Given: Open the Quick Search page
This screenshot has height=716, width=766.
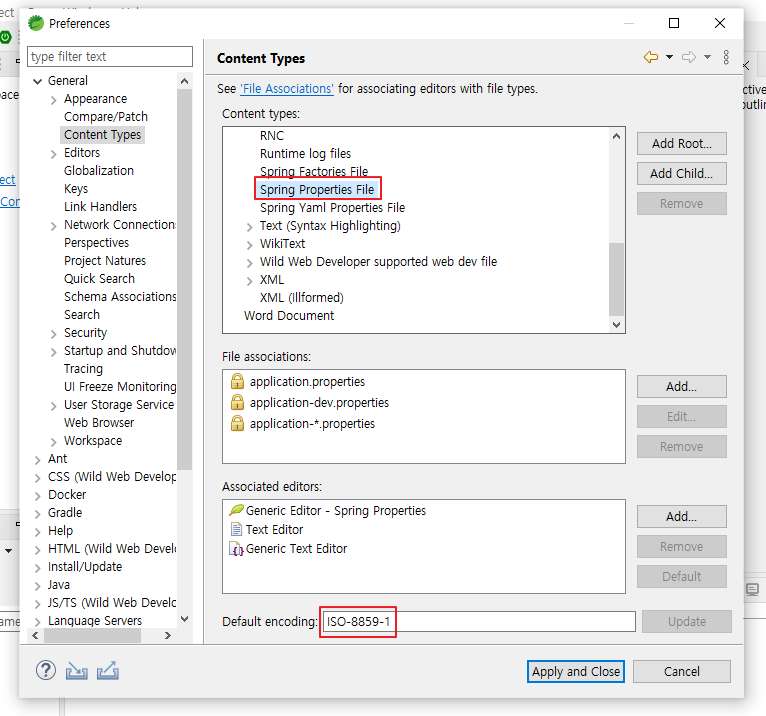Looking at the screenshot, I should [99, 278].
